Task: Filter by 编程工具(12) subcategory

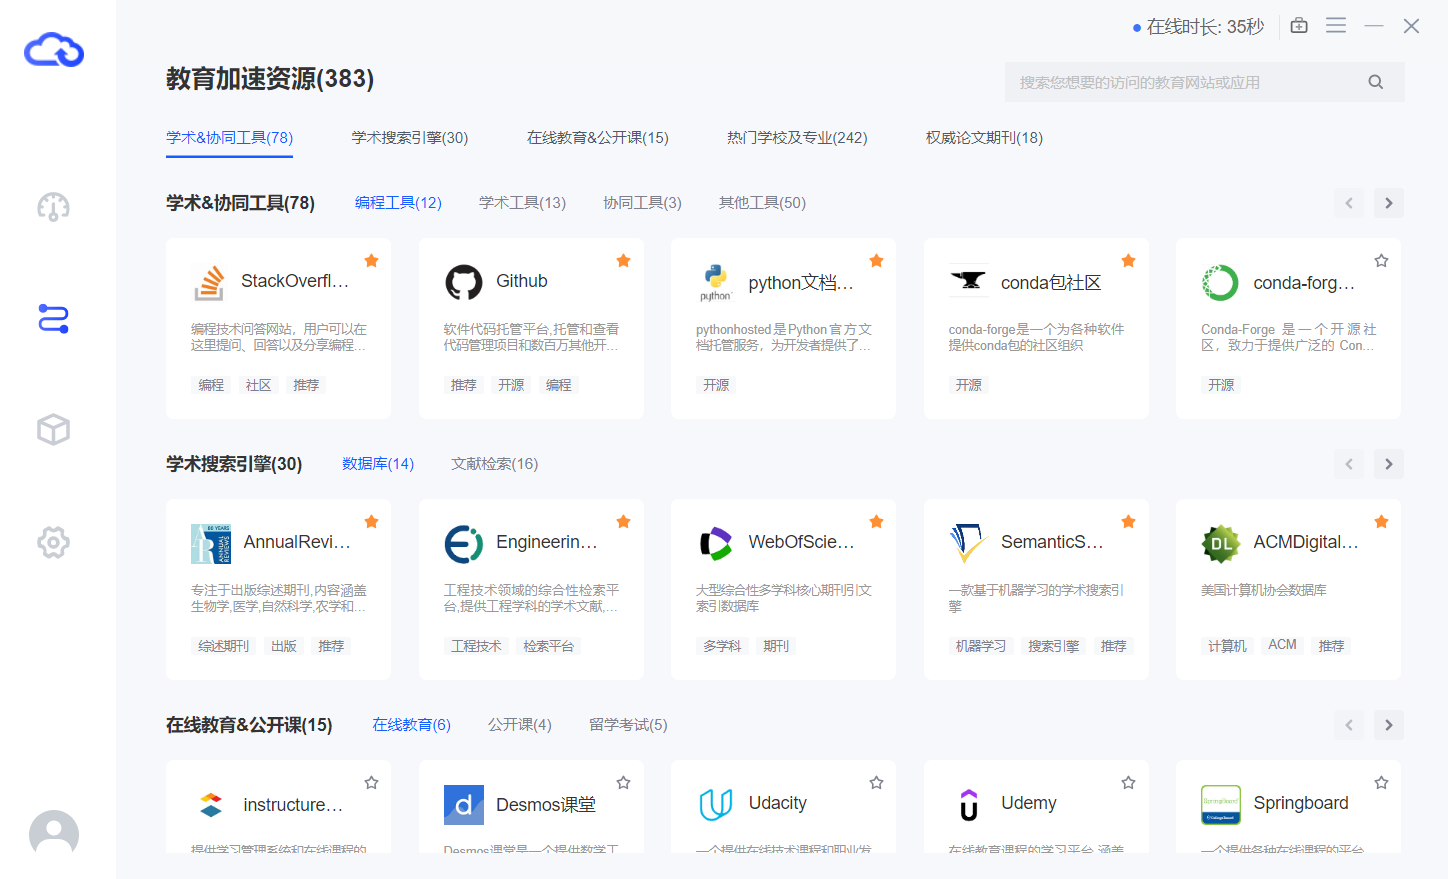Action: pos(398,203)
